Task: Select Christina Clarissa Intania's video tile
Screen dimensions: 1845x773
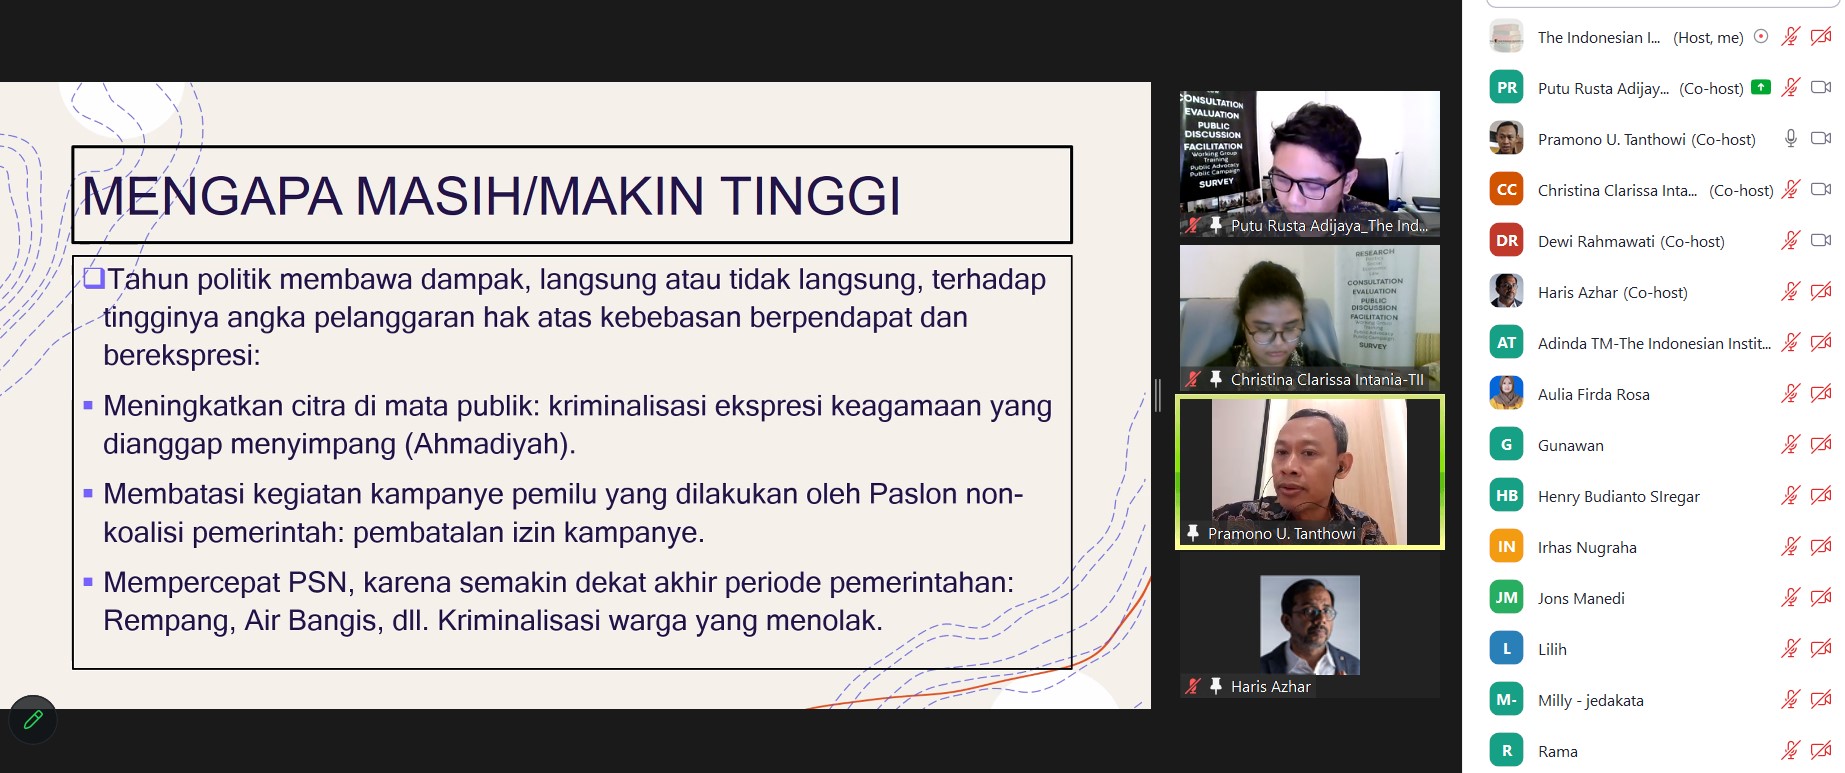Action: coord(1309,316)
